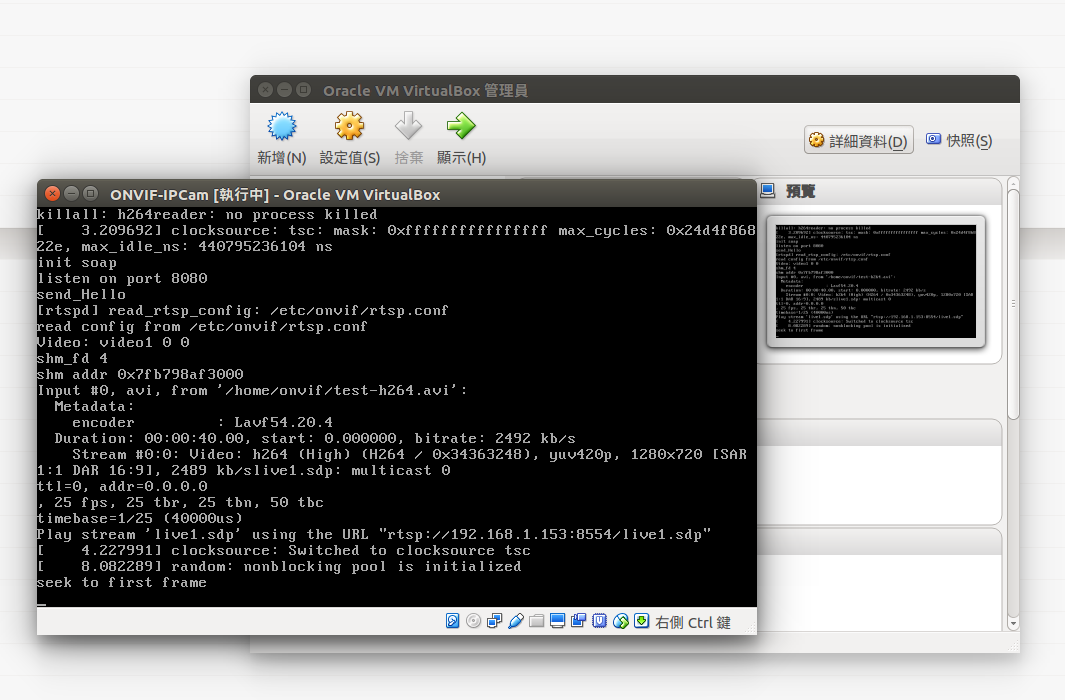Click the monitor icon beside 預覽

pyautogui.click(x=768, y=191)
